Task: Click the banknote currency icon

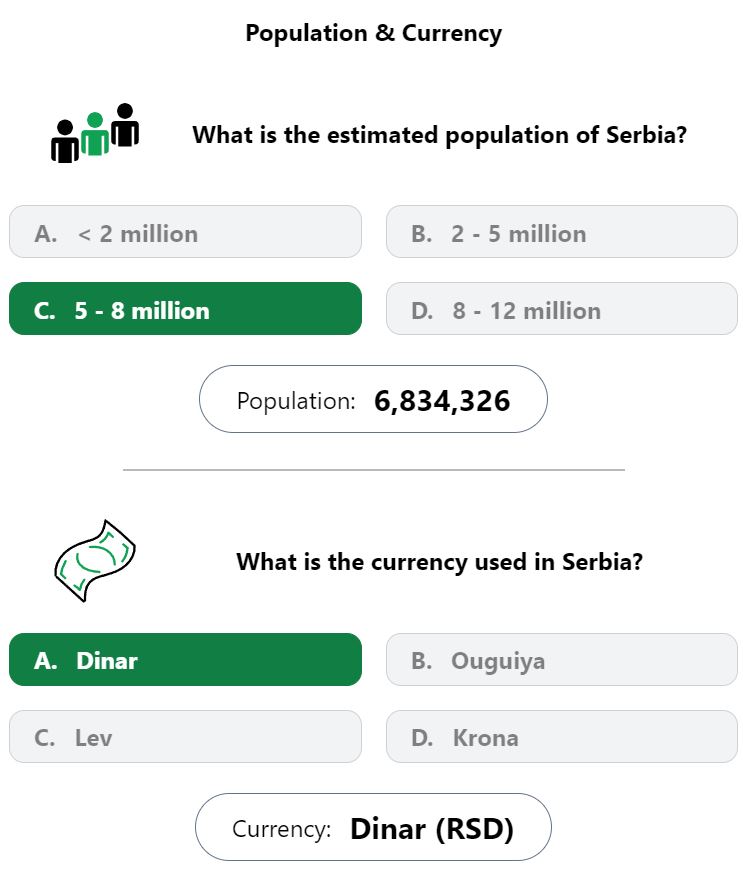Action: [95, 560]
